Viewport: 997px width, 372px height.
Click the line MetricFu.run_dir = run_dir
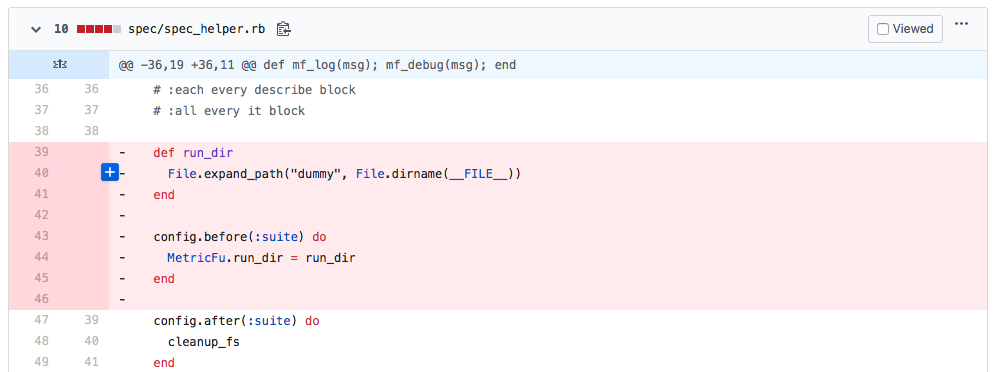tap(261, 258)
